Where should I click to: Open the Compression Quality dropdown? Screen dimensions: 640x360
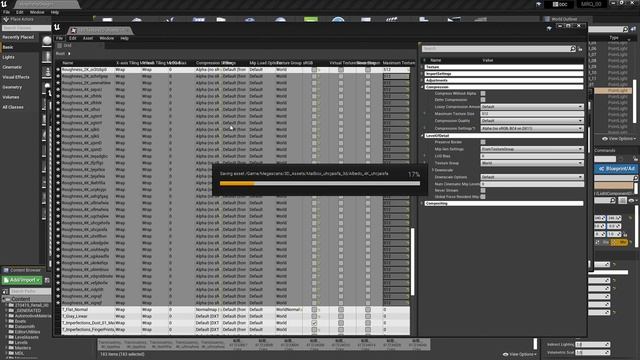[532, 121]
